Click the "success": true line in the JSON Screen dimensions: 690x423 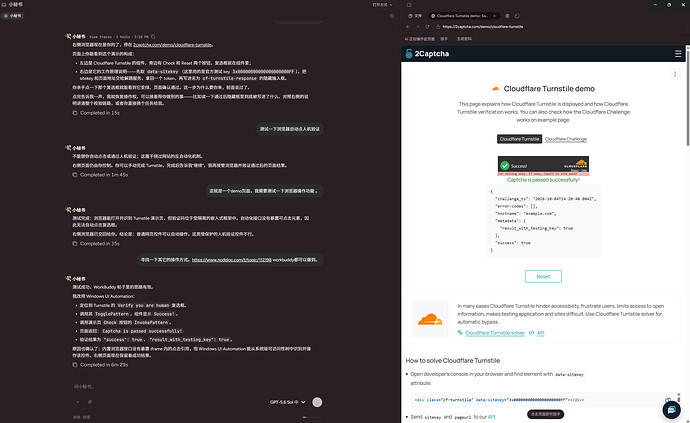coord(513,243)
